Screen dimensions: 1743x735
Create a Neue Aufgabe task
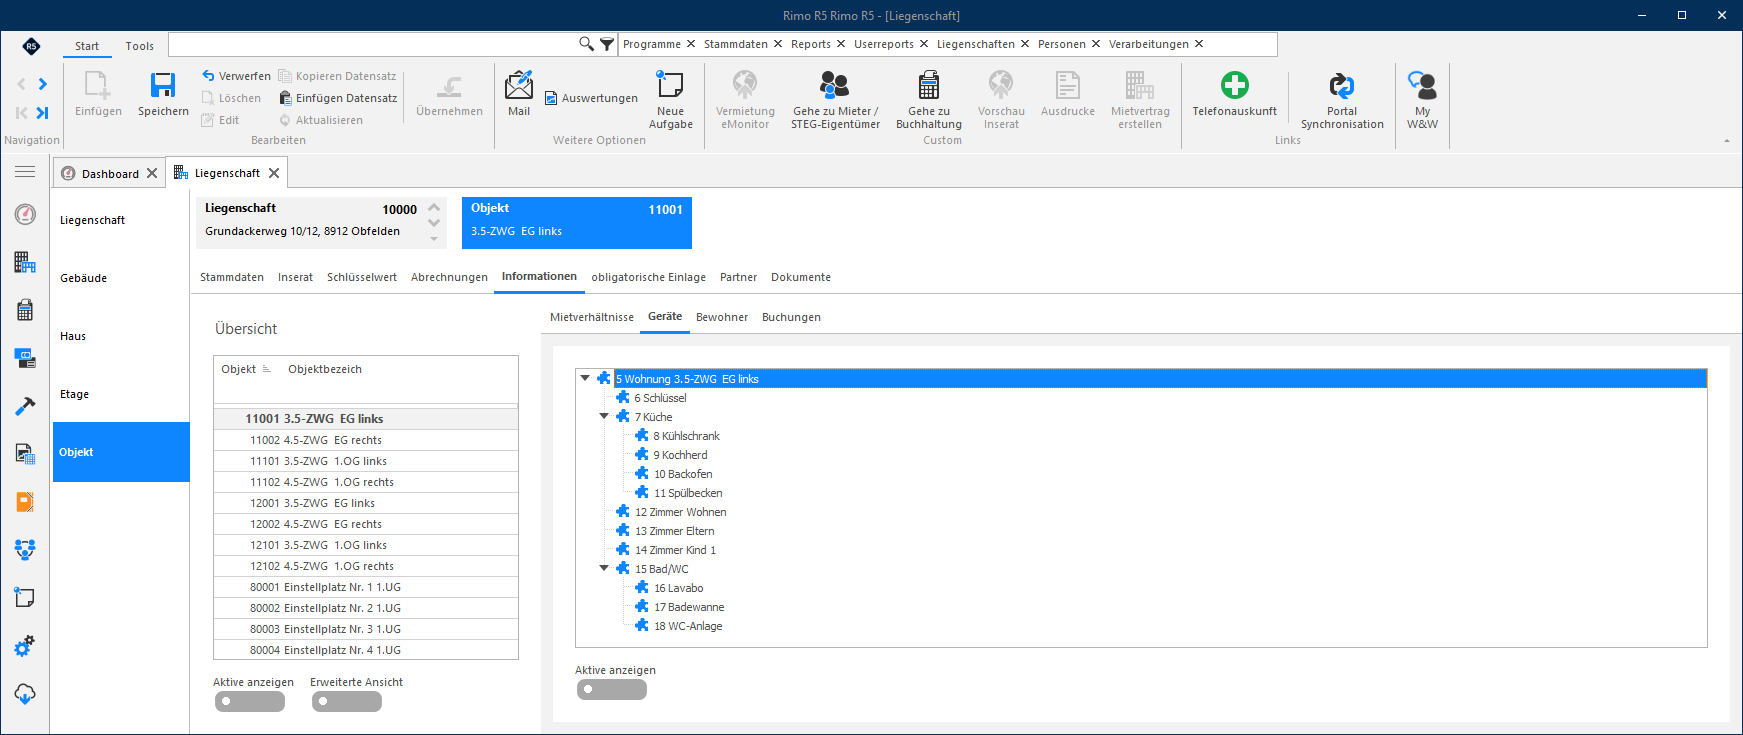click(x=670, y=100)
